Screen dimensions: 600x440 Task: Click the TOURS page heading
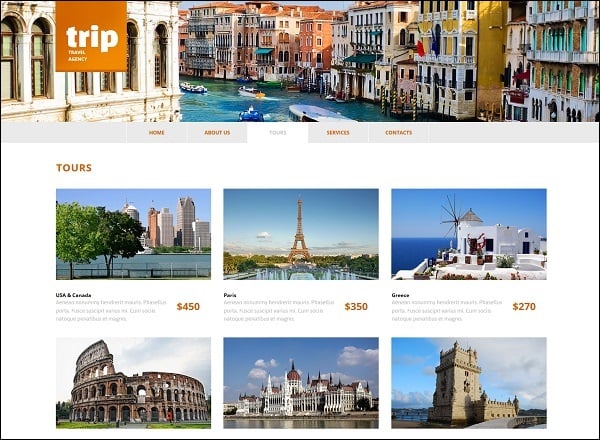click(74, 168)
